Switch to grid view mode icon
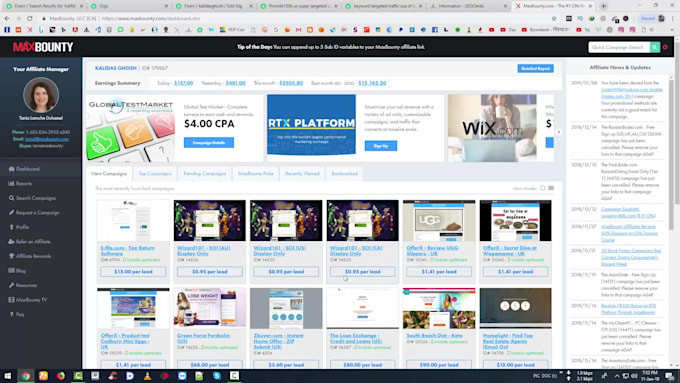This screenshot has height=383, width=680. click(x=542, y=188)
